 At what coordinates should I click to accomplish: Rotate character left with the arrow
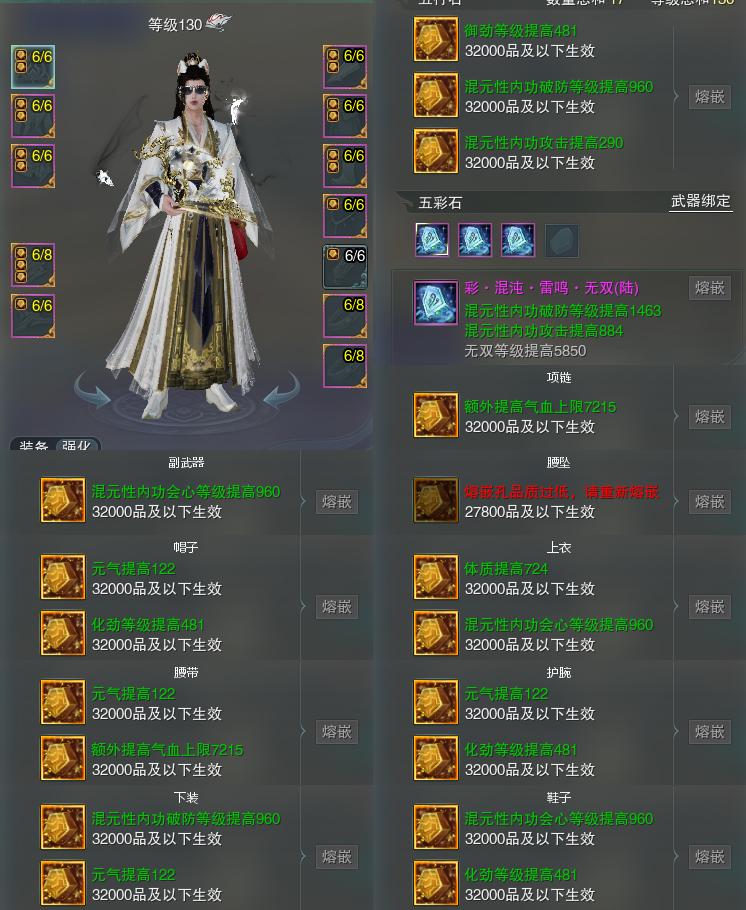click(93, 394)
